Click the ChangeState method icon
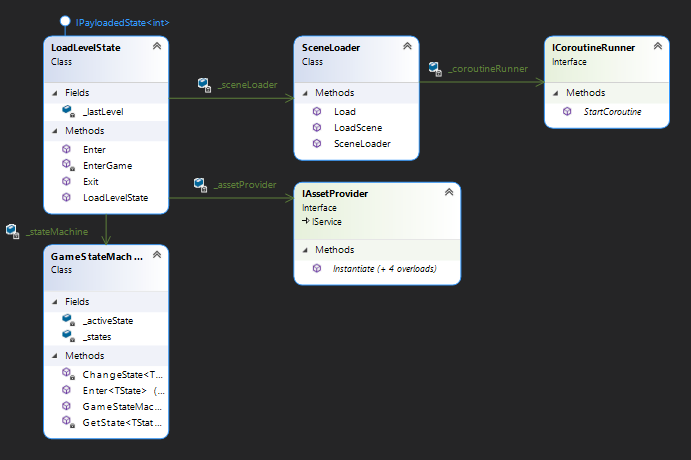This screenshot has height=460, width=691. (68, 374)
